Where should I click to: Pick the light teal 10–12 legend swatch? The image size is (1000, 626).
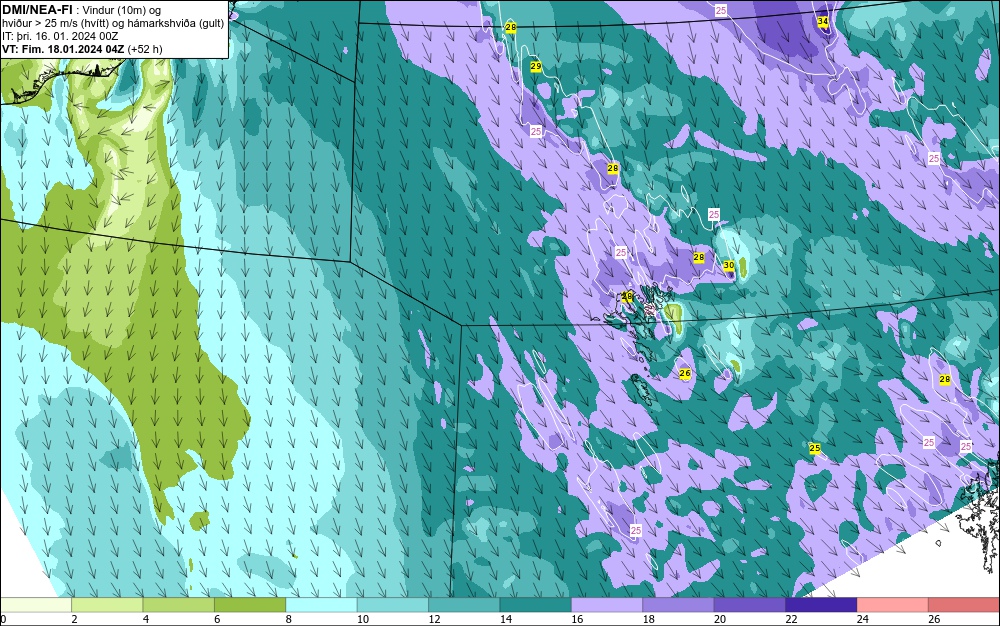coord(393,605)
